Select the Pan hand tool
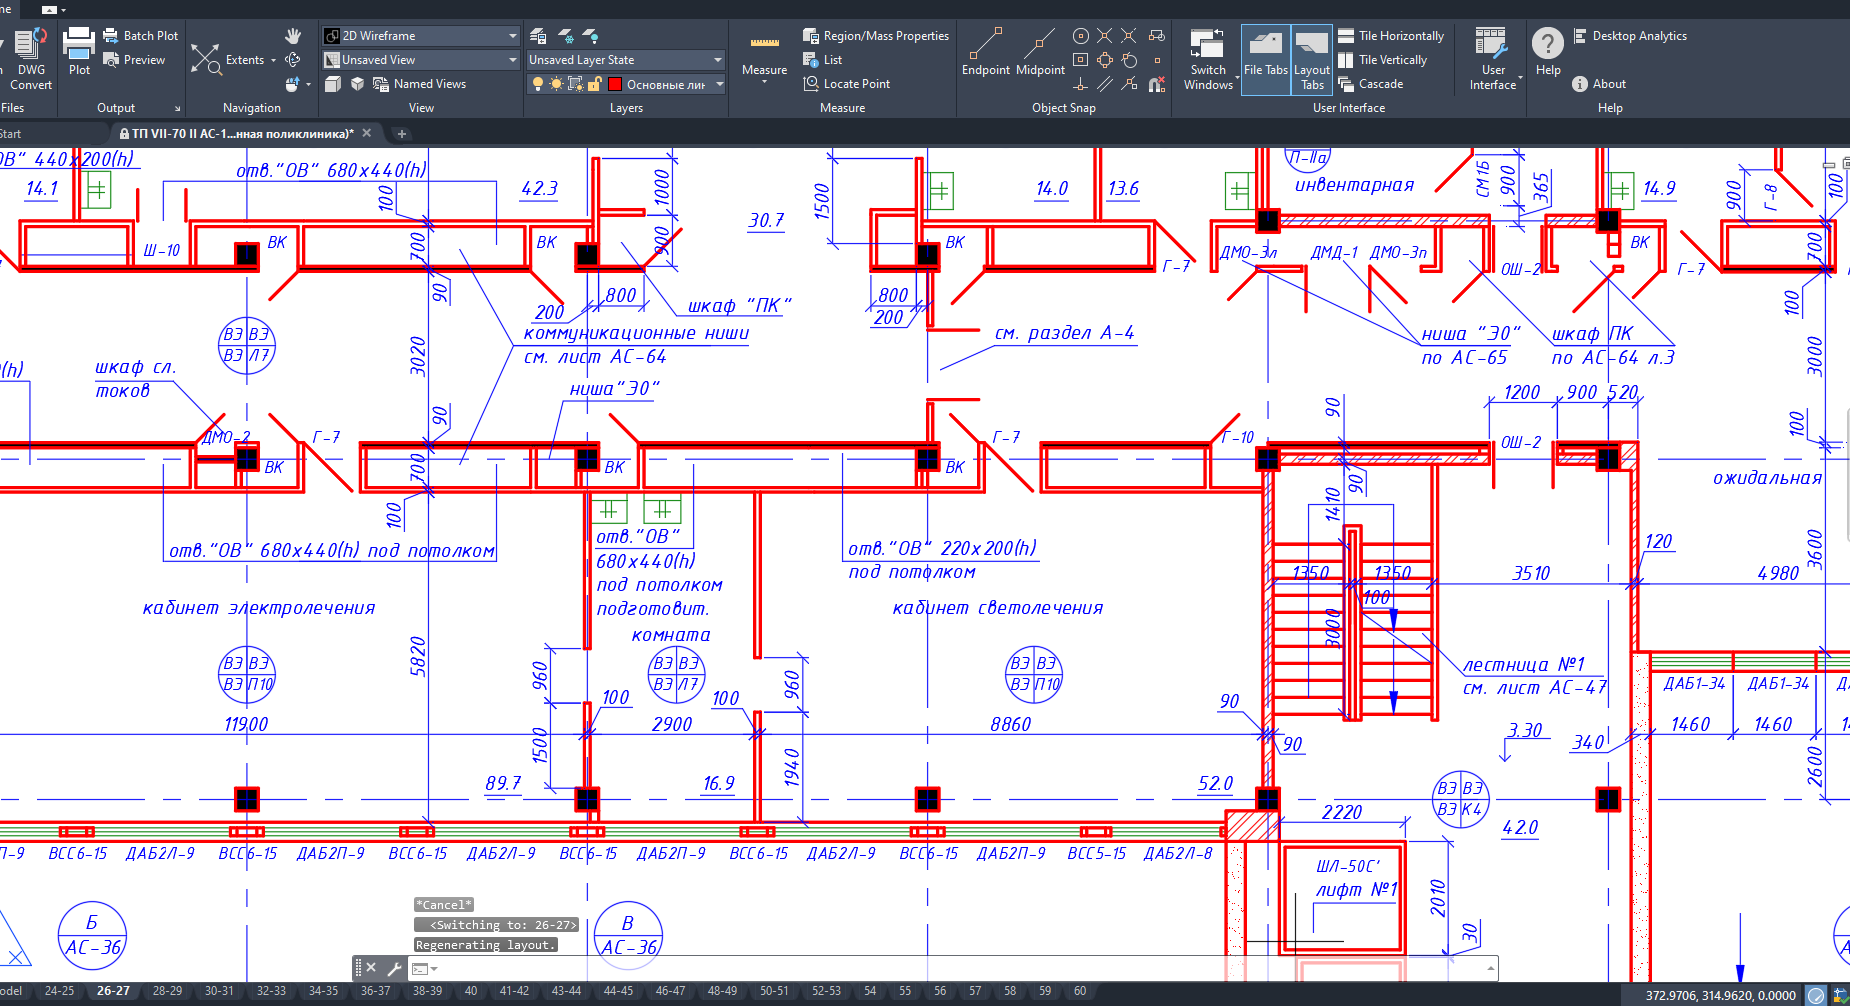Viewport: 1850px width, 1006px height. click(293, 36)
